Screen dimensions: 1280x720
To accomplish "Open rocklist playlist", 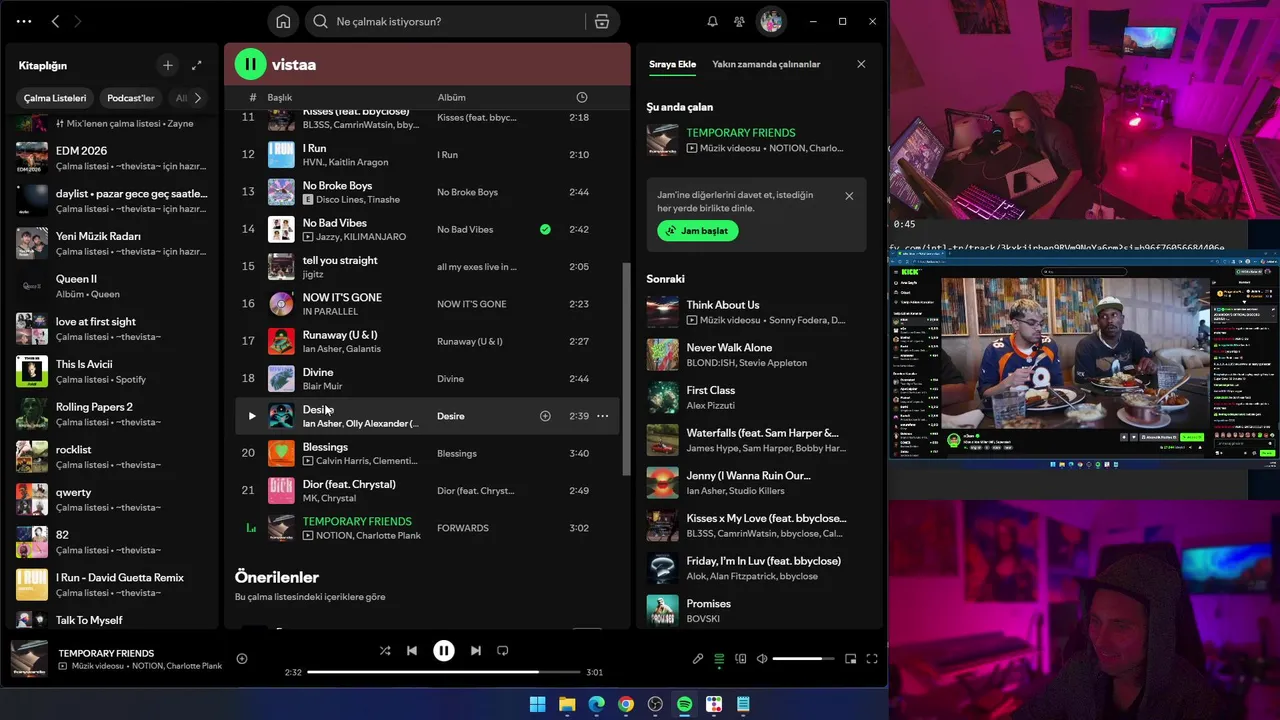I will click(x=112, y=457).
